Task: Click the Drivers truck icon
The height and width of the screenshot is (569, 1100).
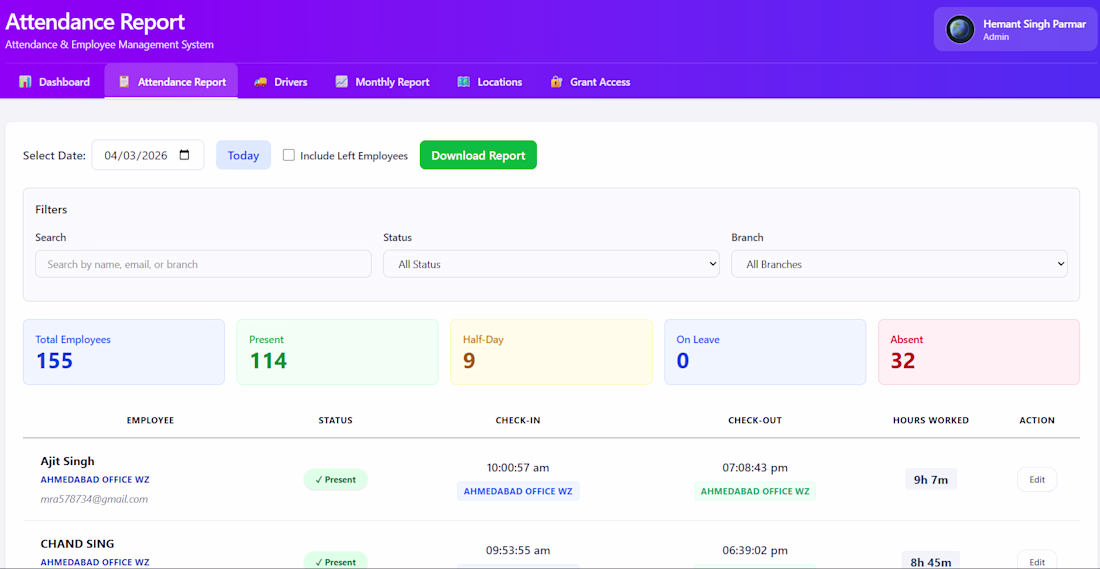Action: (260, 82)
